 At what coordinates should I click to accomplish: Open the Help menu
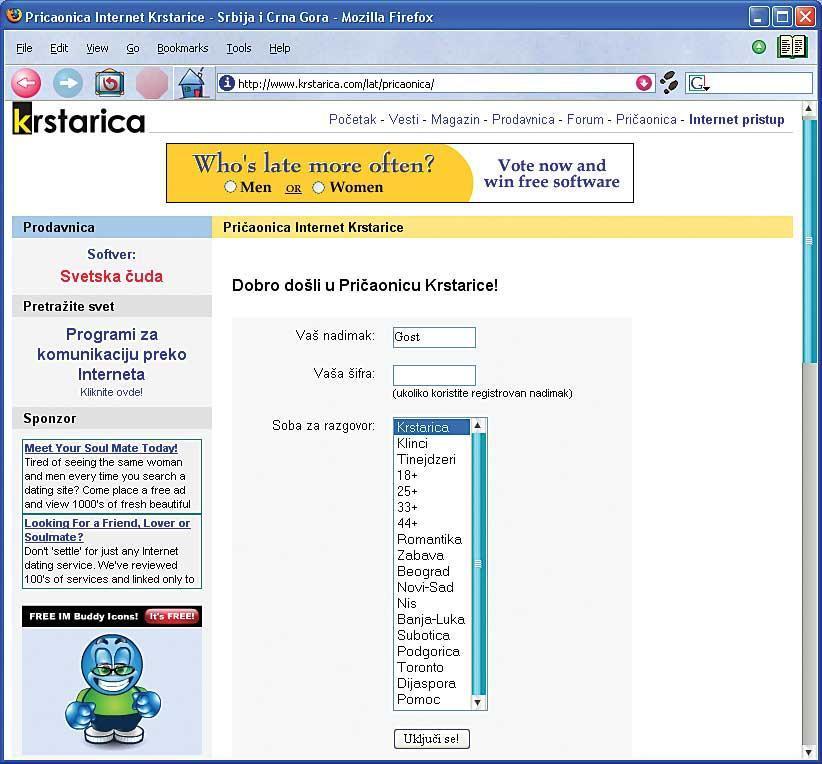click(x=279, y=48)
